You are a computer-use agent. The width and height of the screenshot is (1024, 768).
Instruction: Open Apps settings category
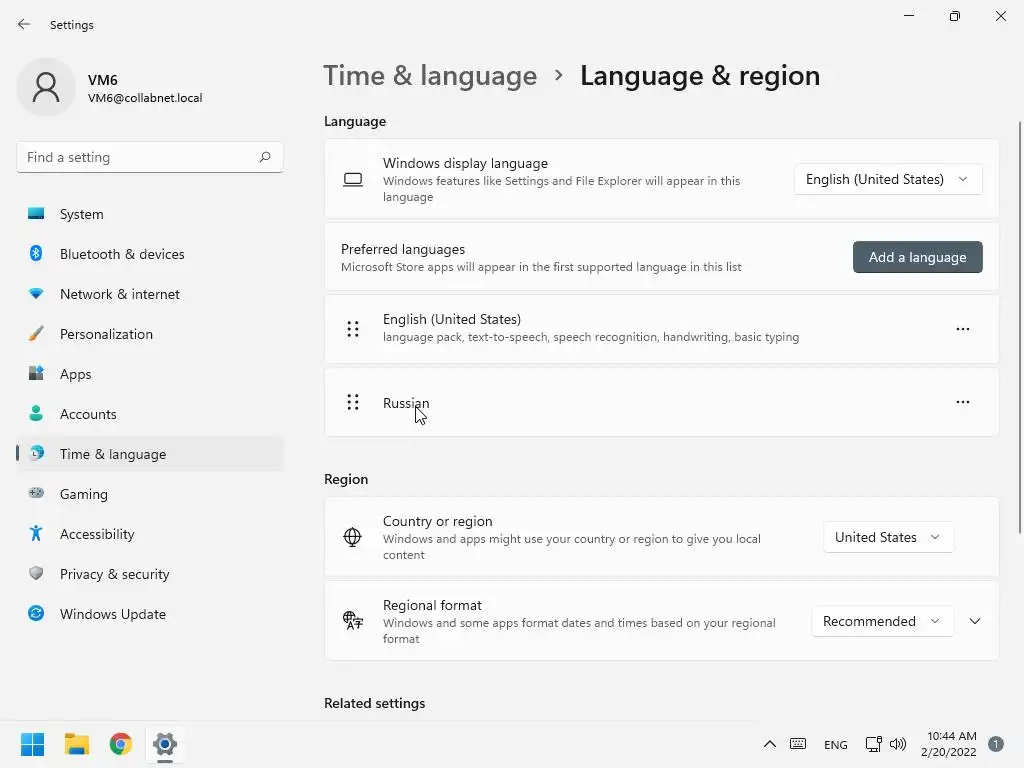(x=150, y=374)
